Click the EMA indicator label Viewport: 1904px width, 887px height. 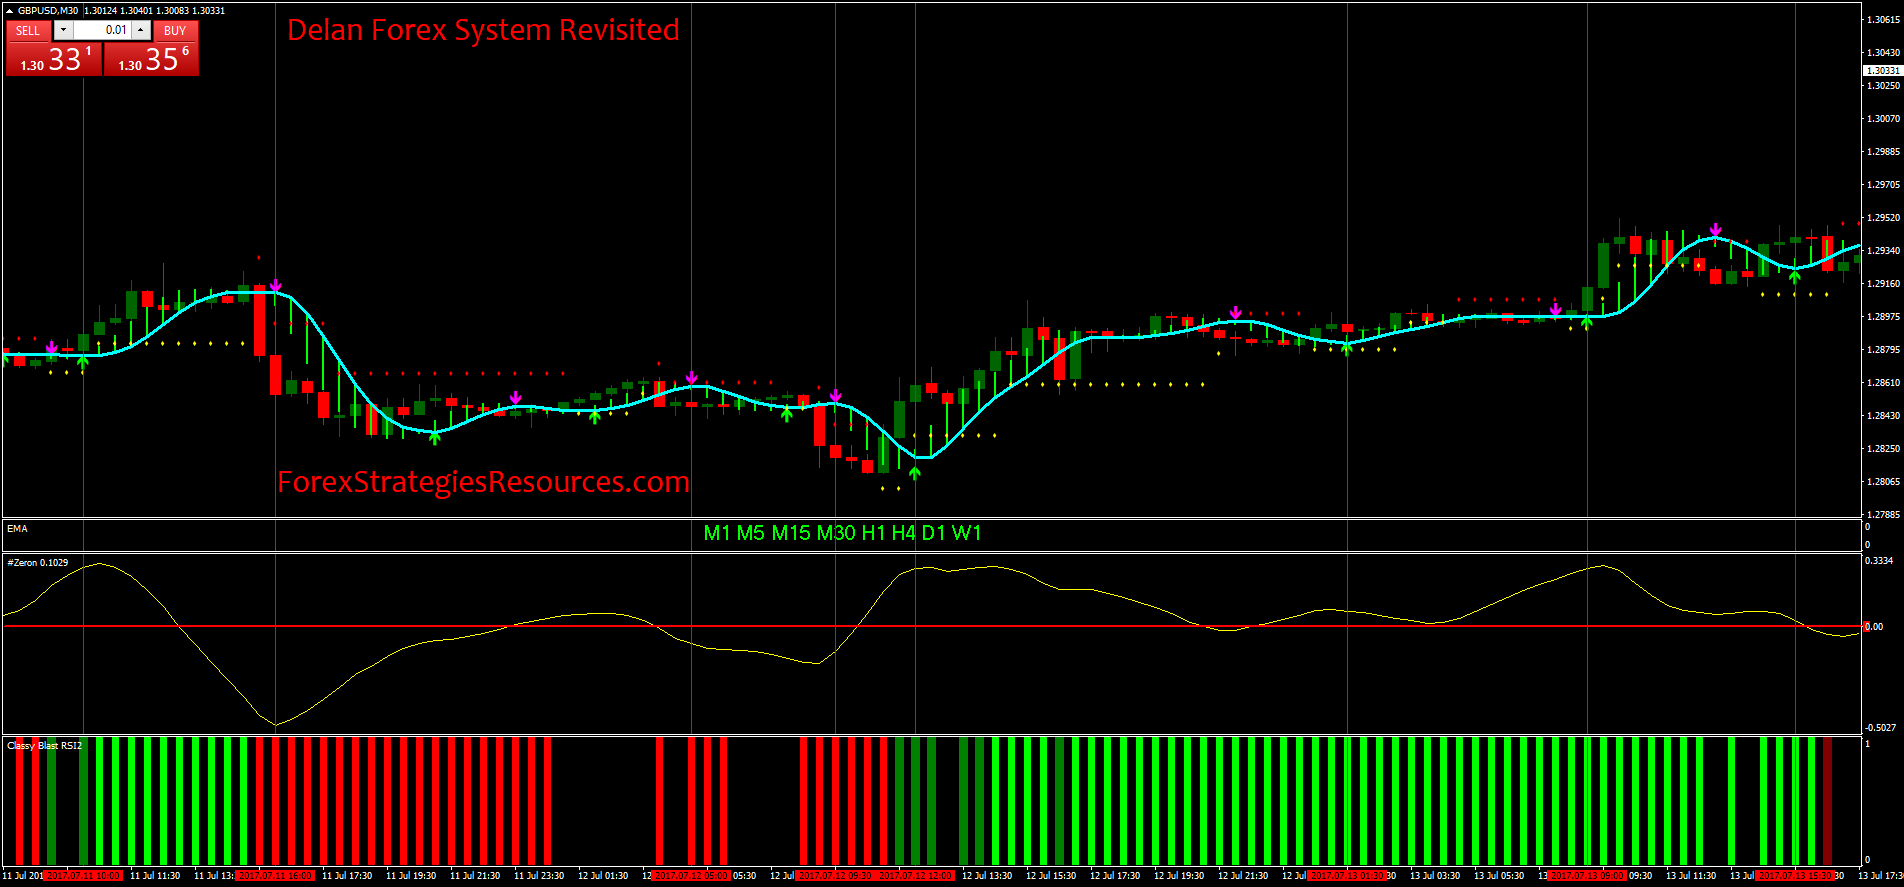(17, 528)
